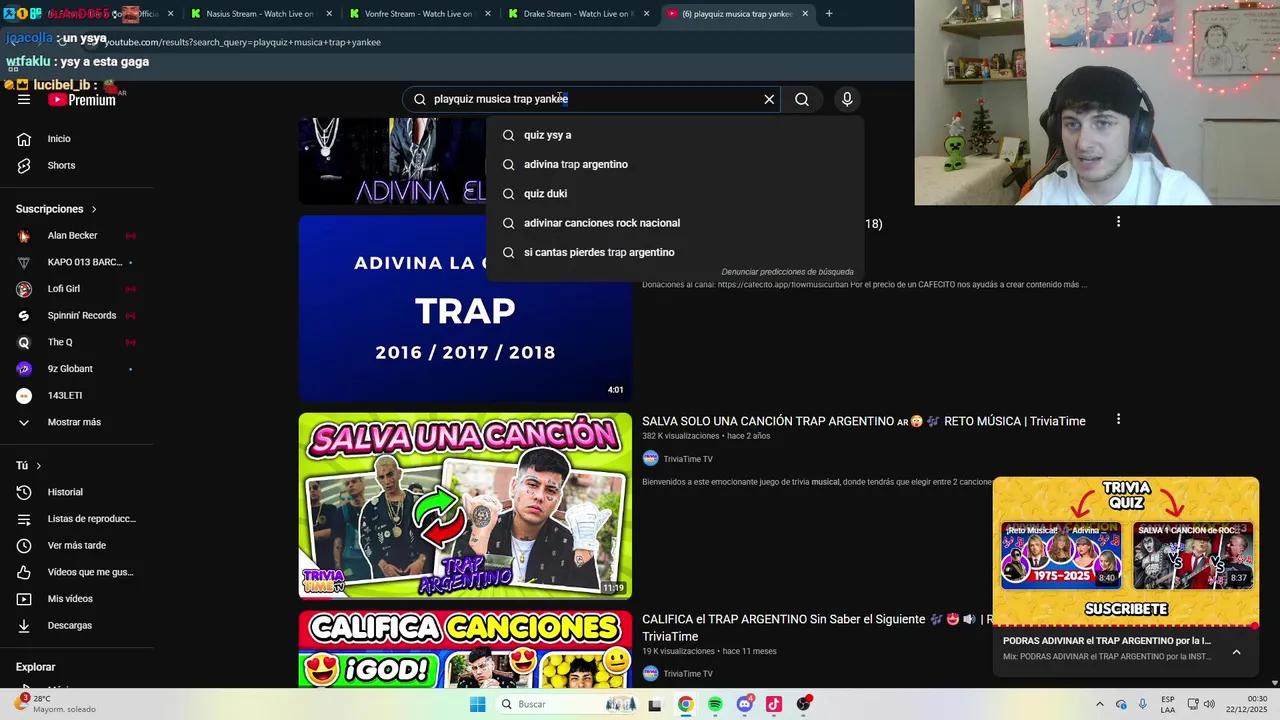Select suggestion quiz duki
This screenshot has width=1280, height=720.
tap(675, 194)
